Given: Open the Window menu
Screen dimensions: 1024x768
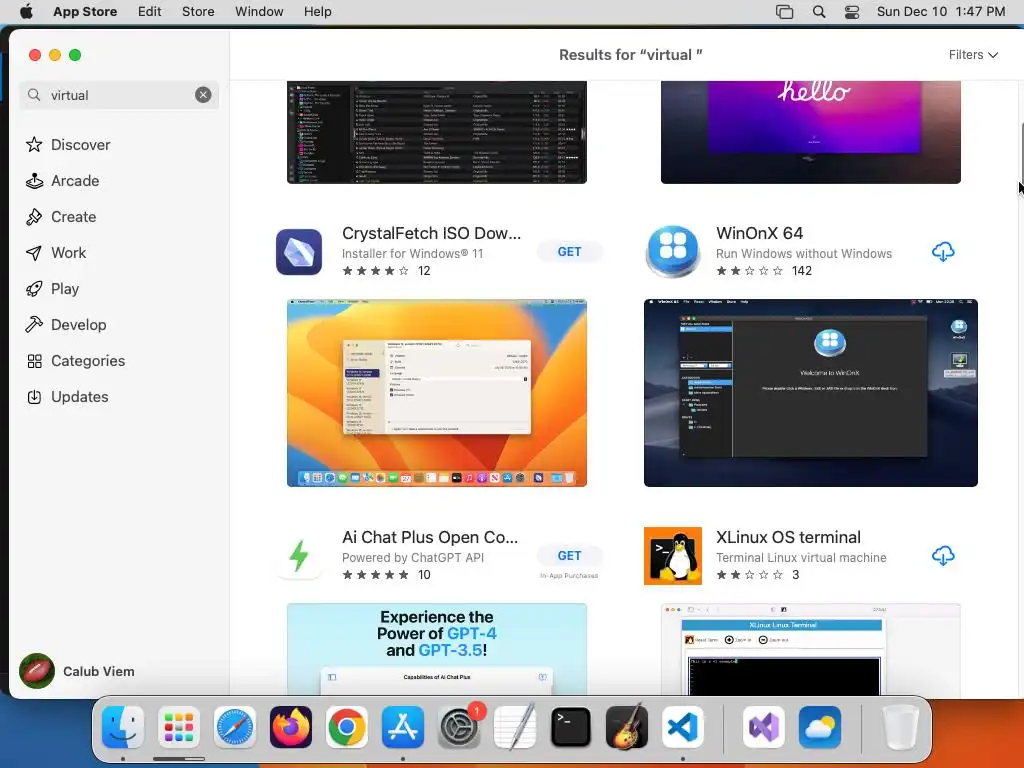Looking at the screenshot, I should click(x=259, y=12).
